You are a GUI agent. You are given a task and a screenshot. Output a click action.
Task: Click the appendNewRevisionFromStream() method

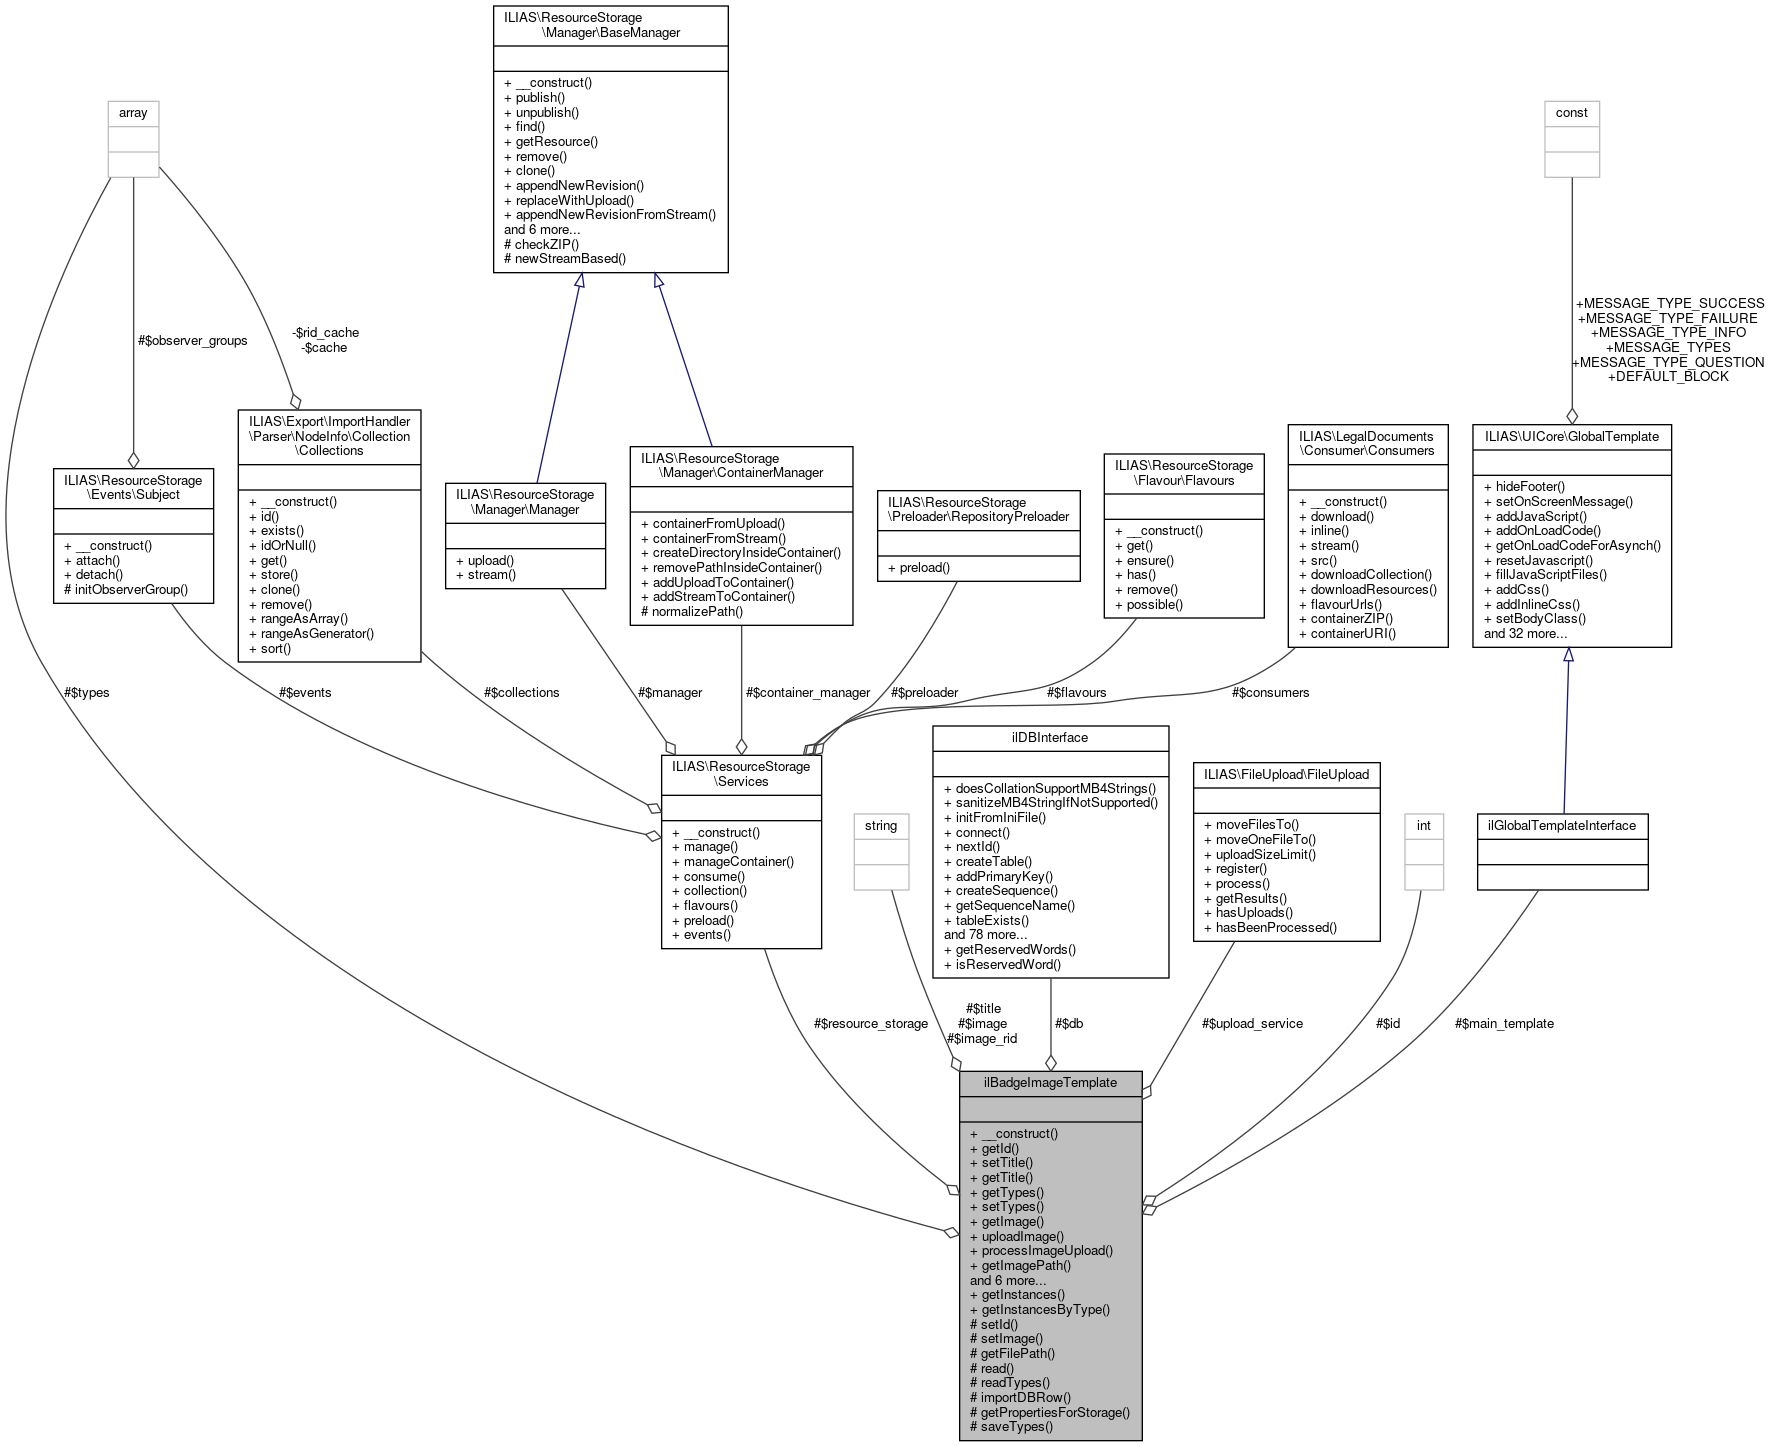click(610, 214)
